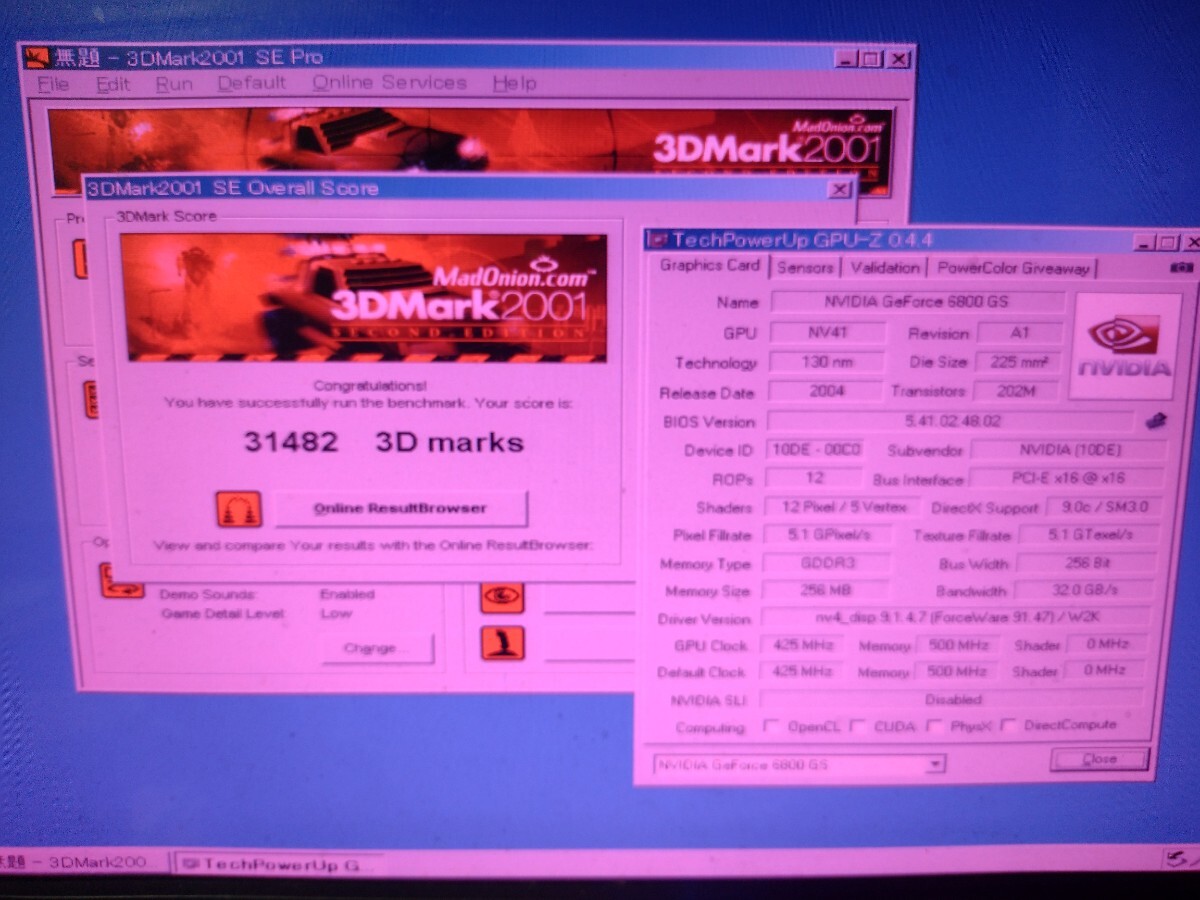The height and width of the screenshot is (900, 1200).
Task: Click the orange eye icon in 3DMark window
Action: (x=502, y=597)
